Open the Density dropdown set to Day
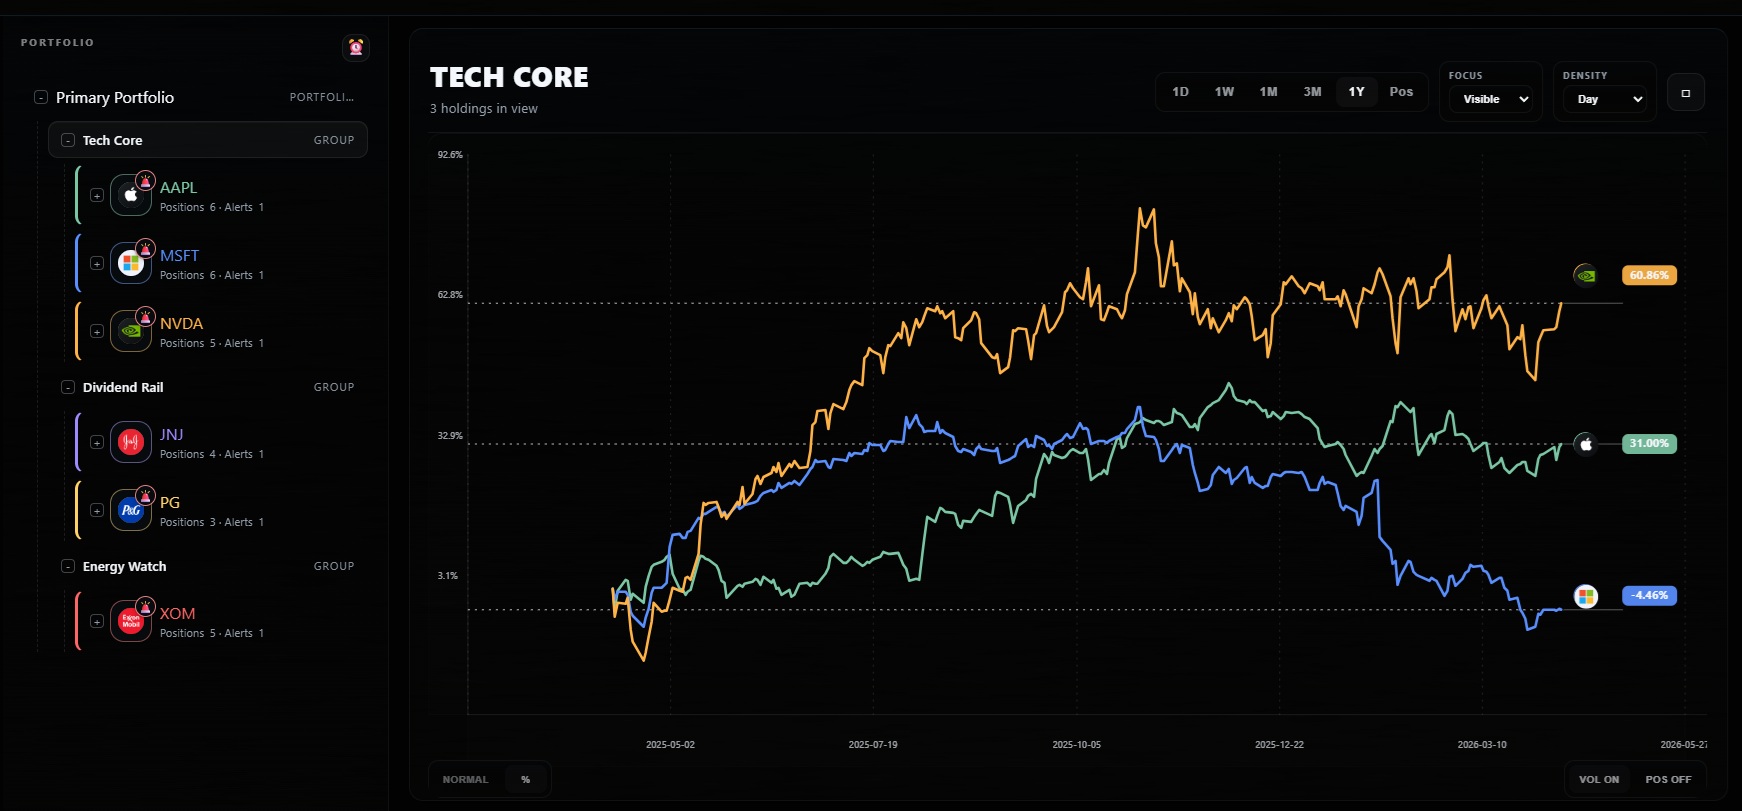Screen dimensions: 1742x811 pyautogui.click(x=1604, y=99)
